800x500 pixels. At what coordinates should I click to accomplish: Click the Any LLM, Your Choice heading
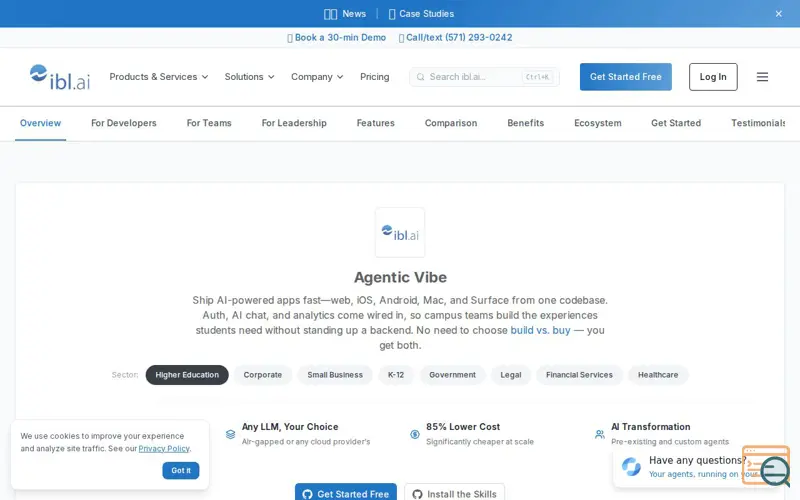[x=290, y=427]
